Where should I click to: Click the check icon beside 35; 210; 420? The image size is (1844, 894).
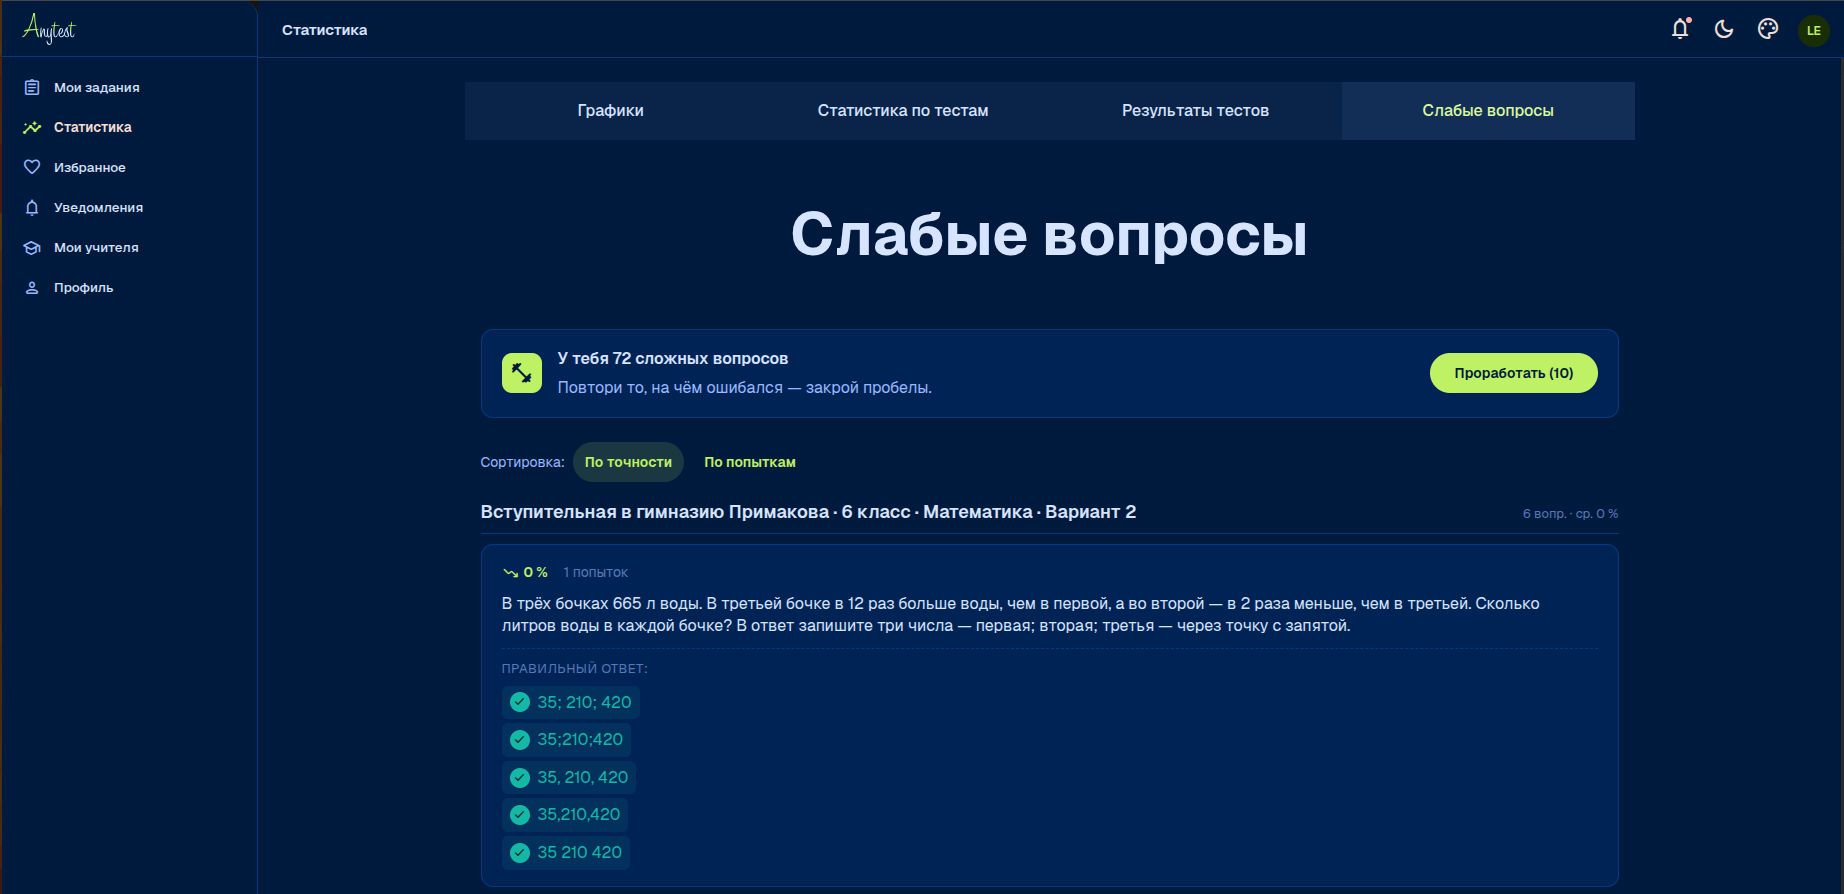pos(520,702)
